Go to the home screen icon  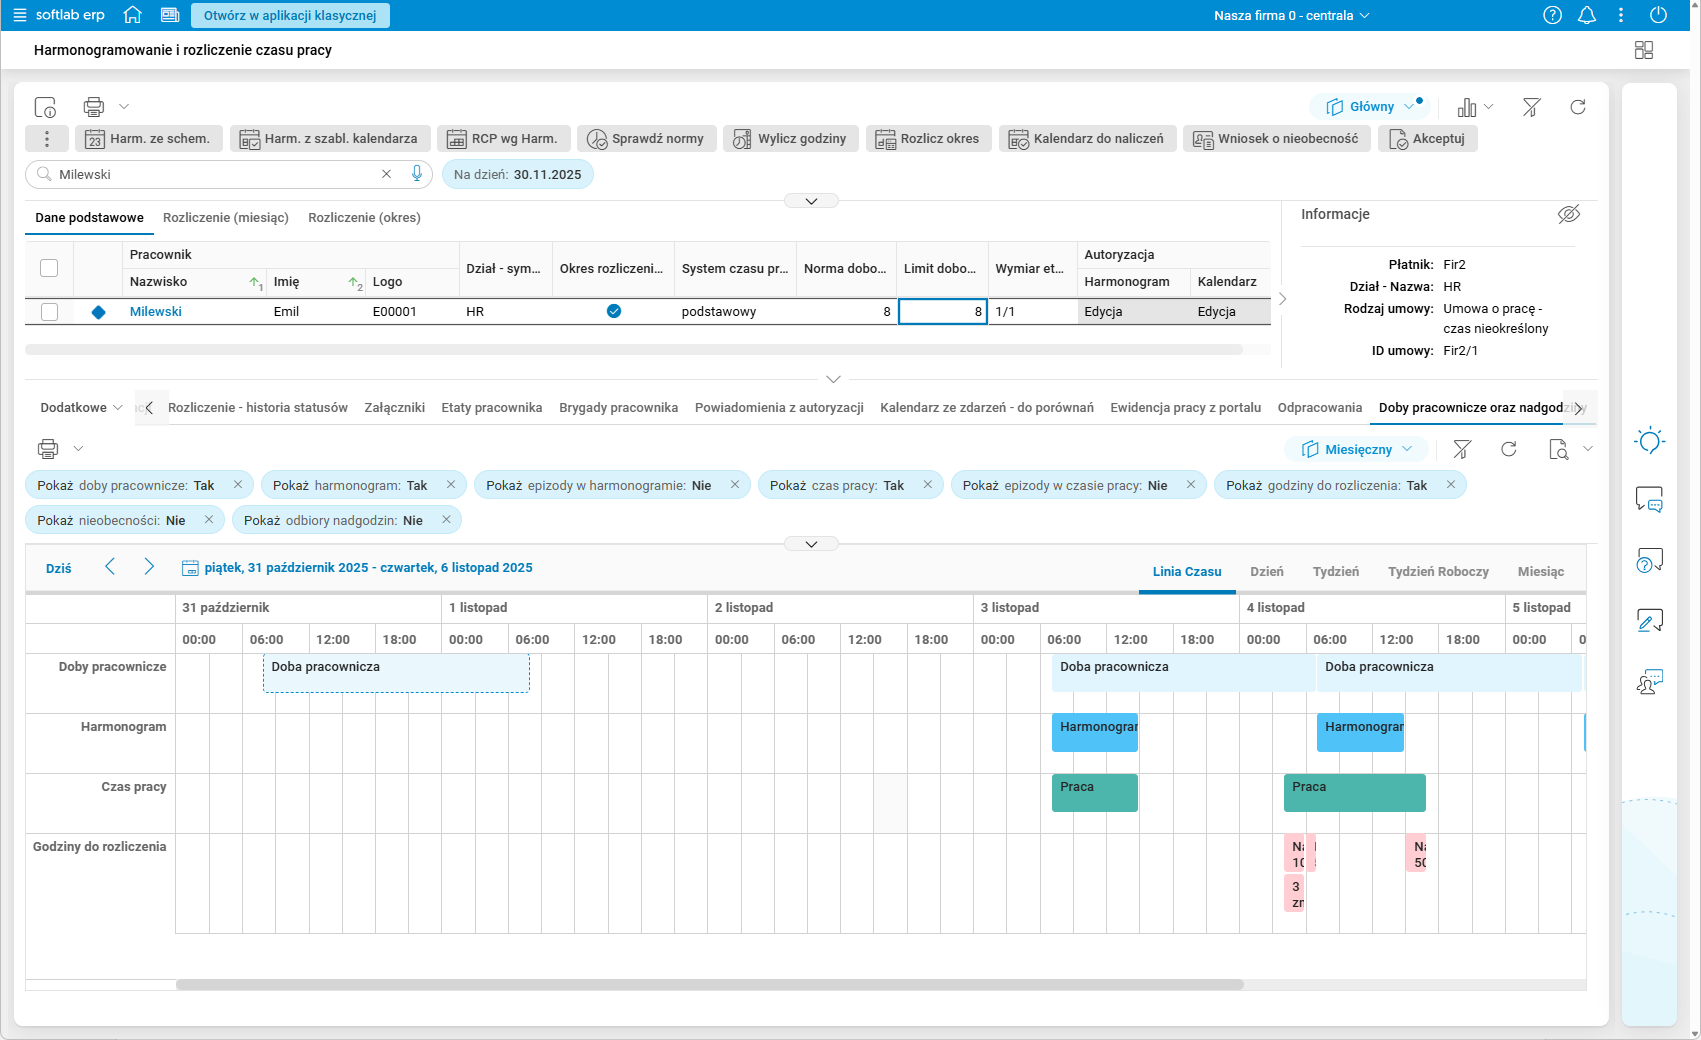coord(132,15)
